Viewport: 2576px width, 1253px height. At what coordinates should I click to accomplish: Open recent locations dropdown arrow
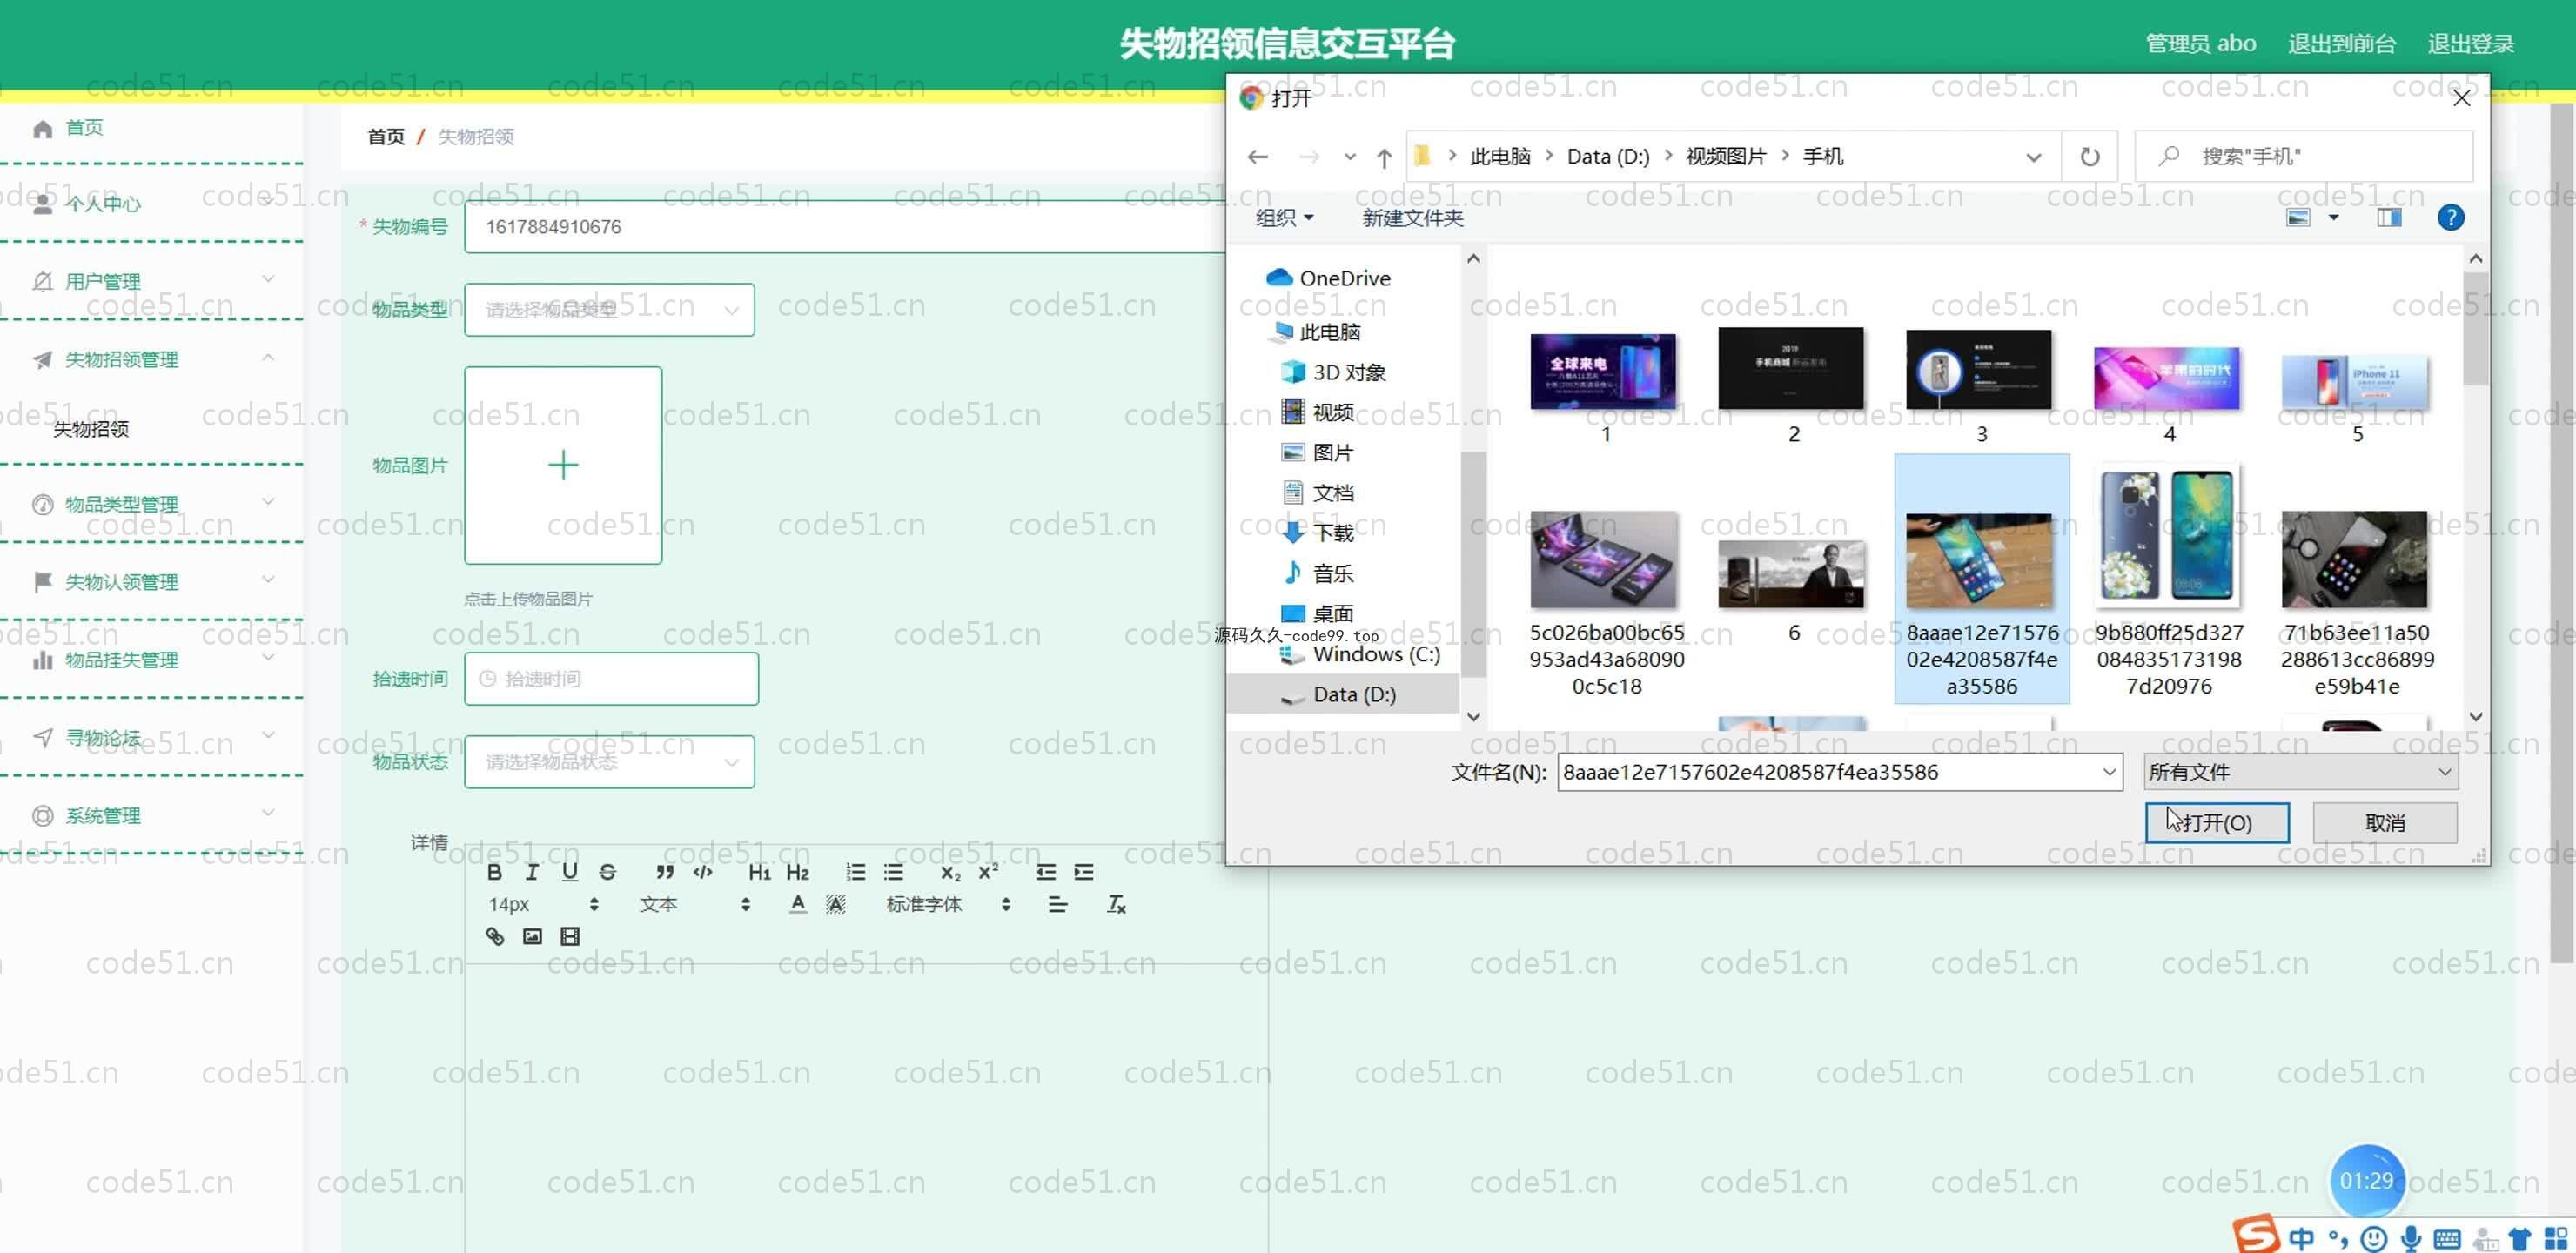[x=1349, y=156]
